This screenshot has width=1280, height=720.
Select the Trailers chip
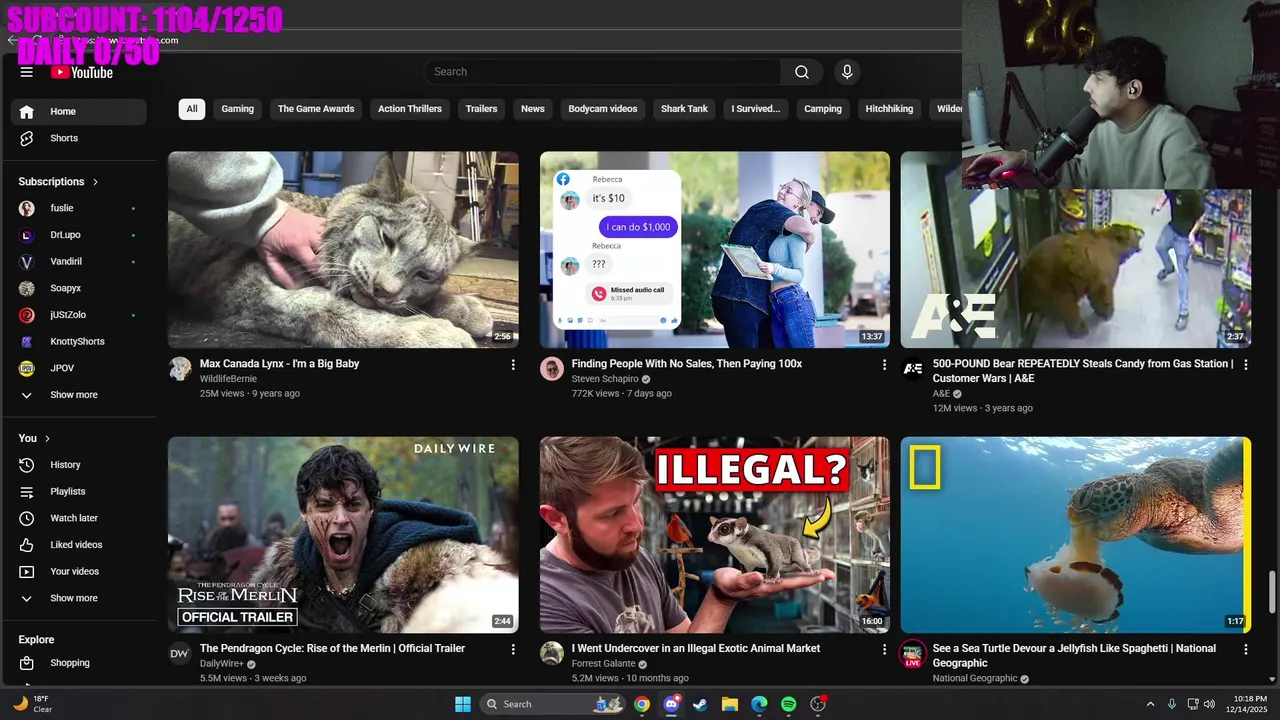tap(481, 109)
